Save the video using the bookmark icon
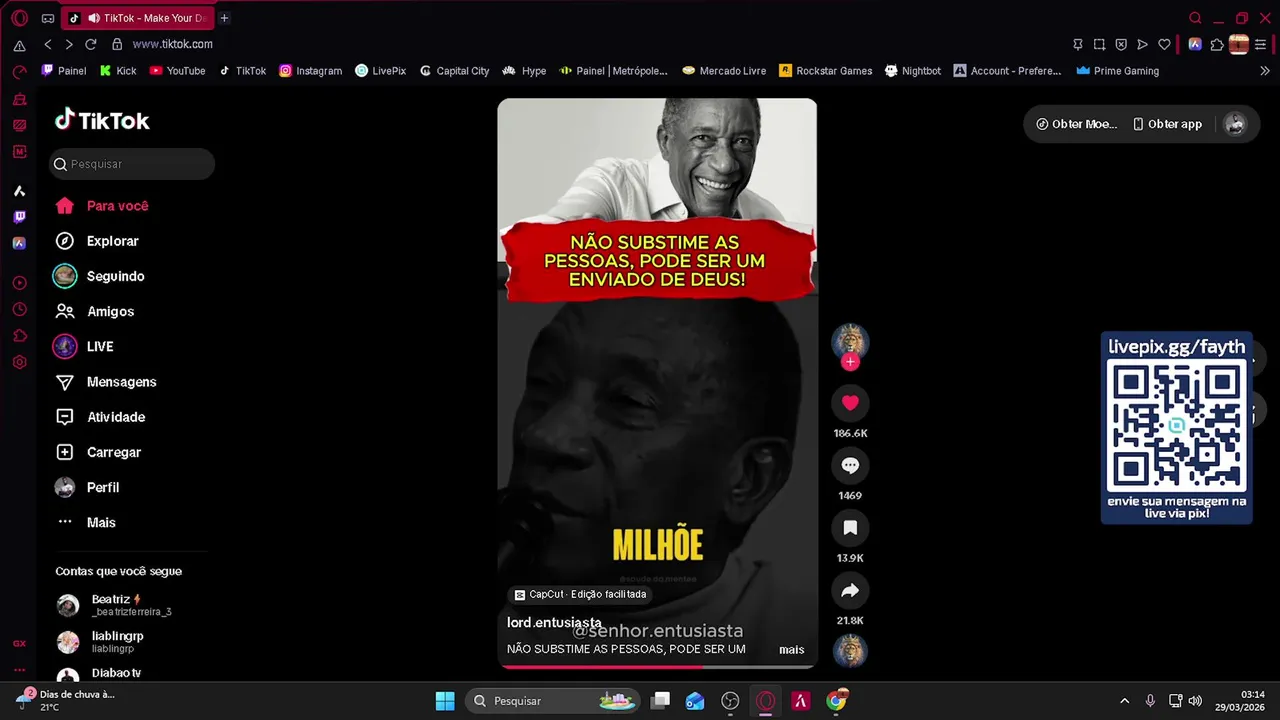Screen dimensions: 1280x720 (850, 528)
